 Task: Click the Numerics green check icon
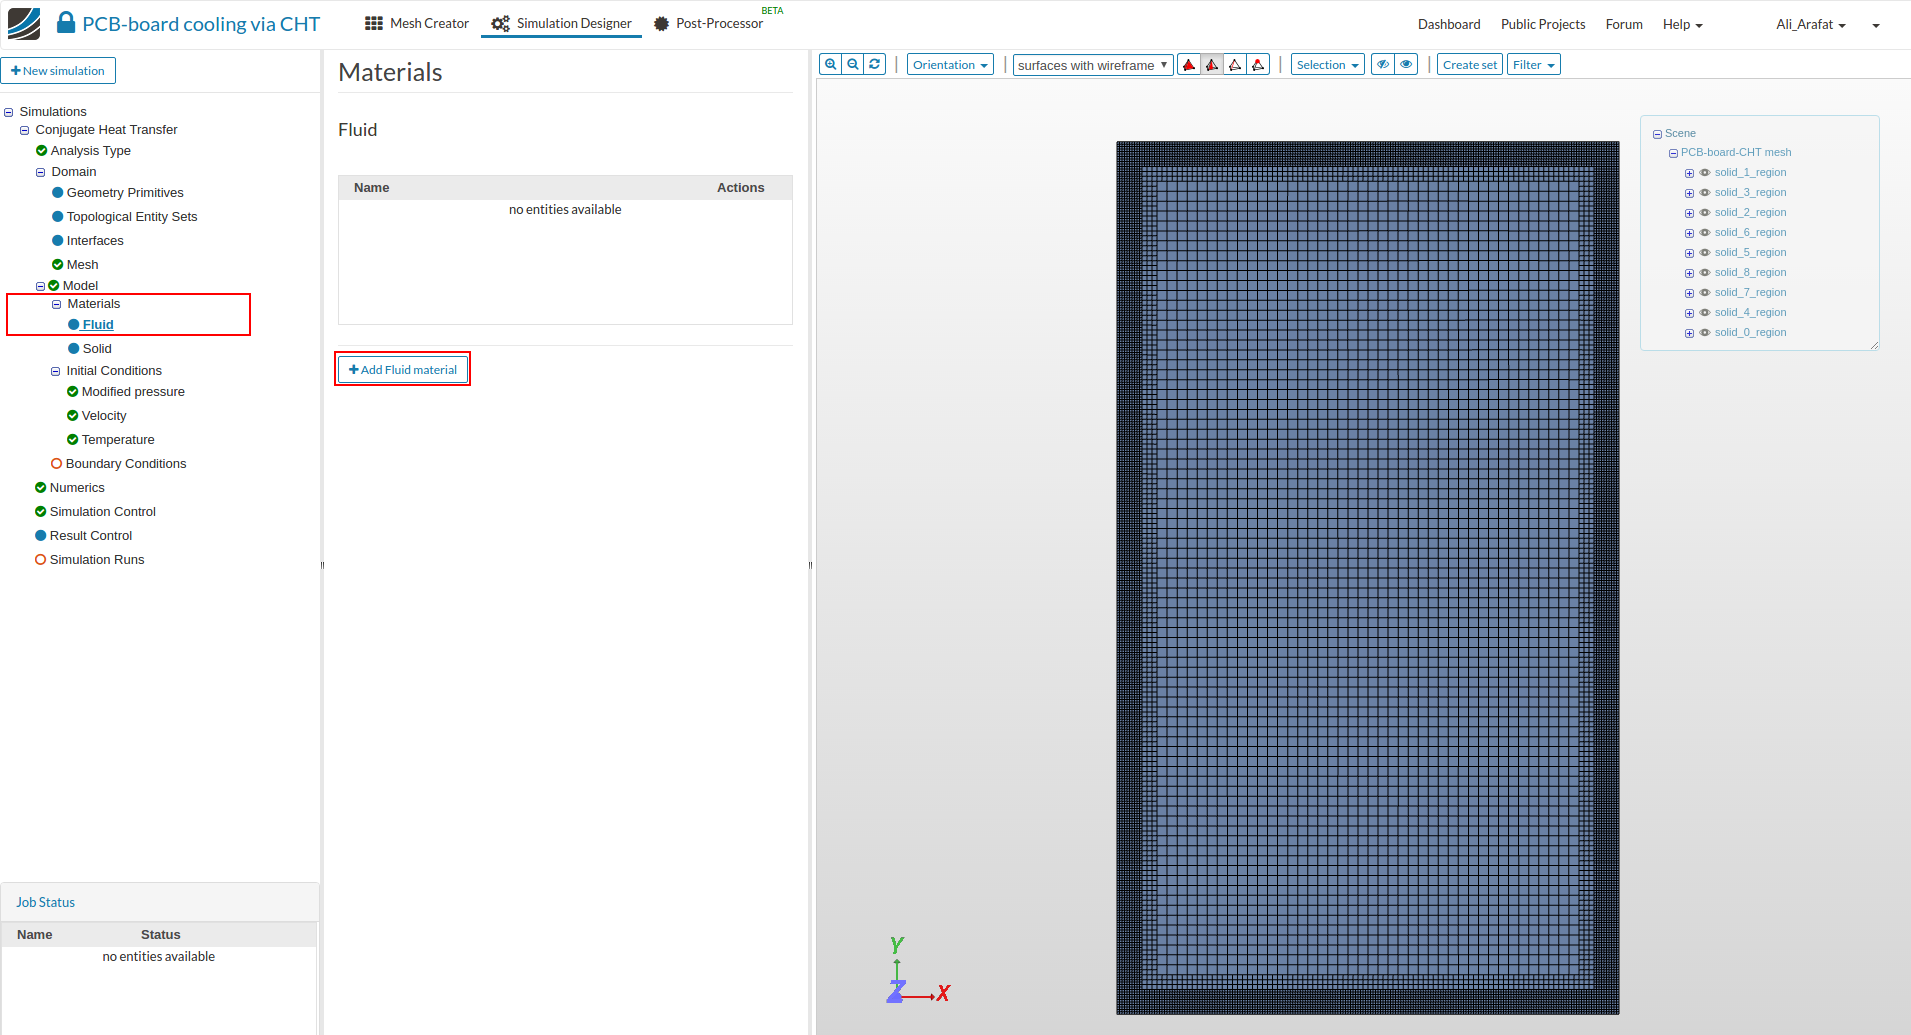[x=41, y=488]
